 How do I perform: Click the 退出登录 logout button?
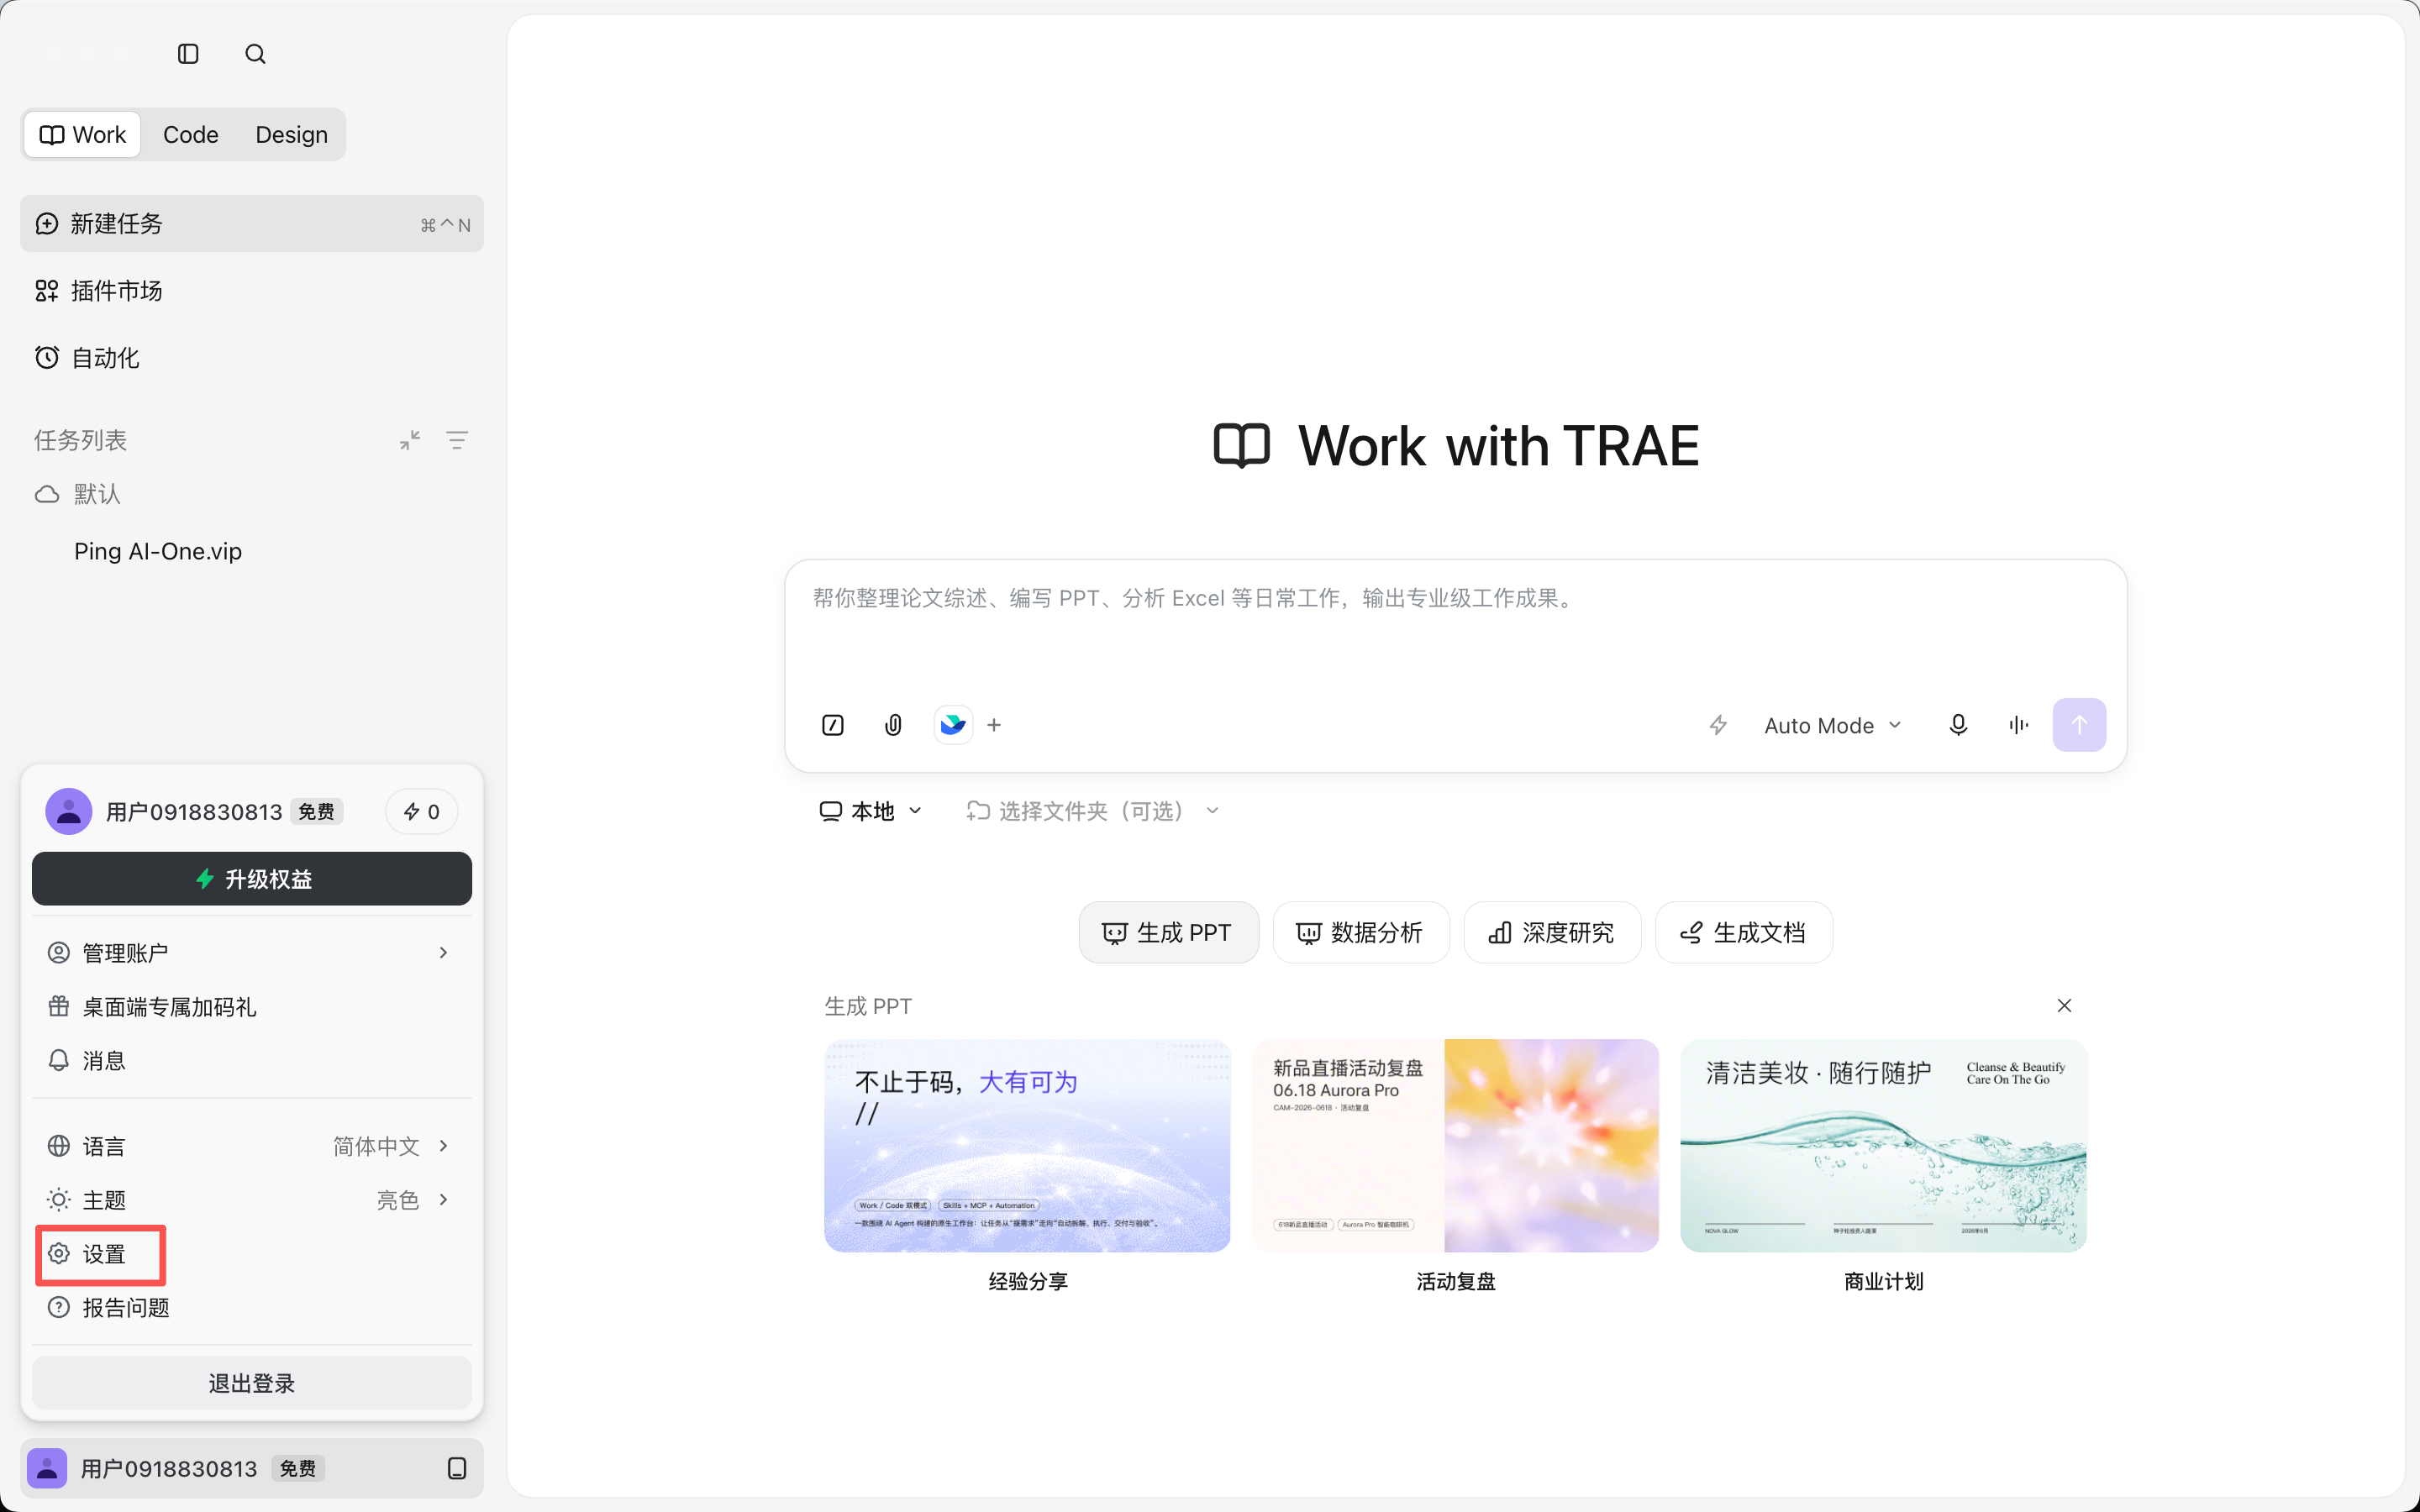[x=252, y=1383]
